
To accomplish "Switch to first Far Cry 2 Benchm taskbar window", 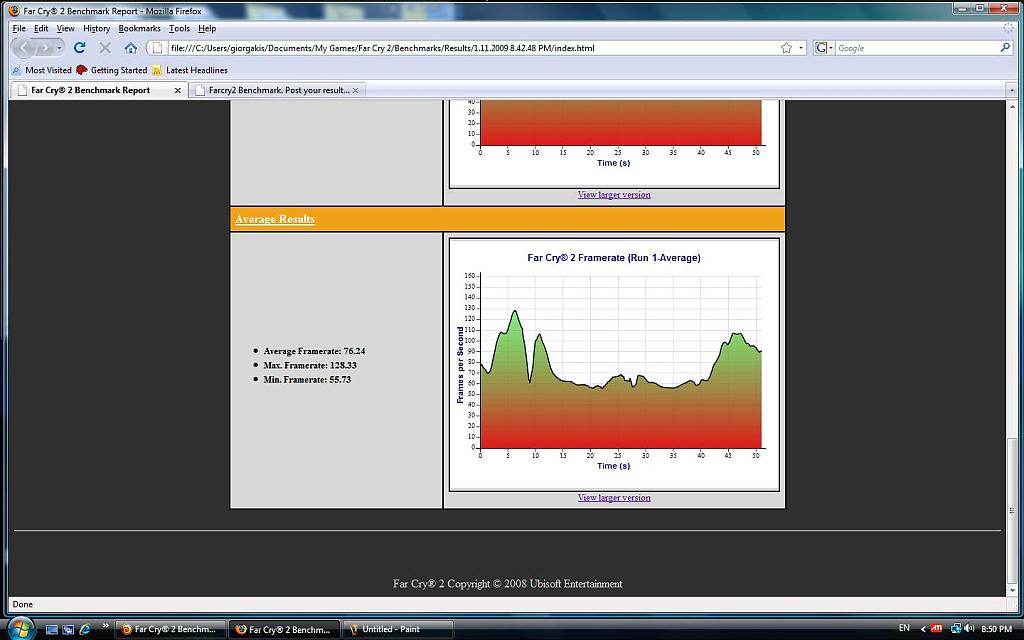I will tap(170, 630).
